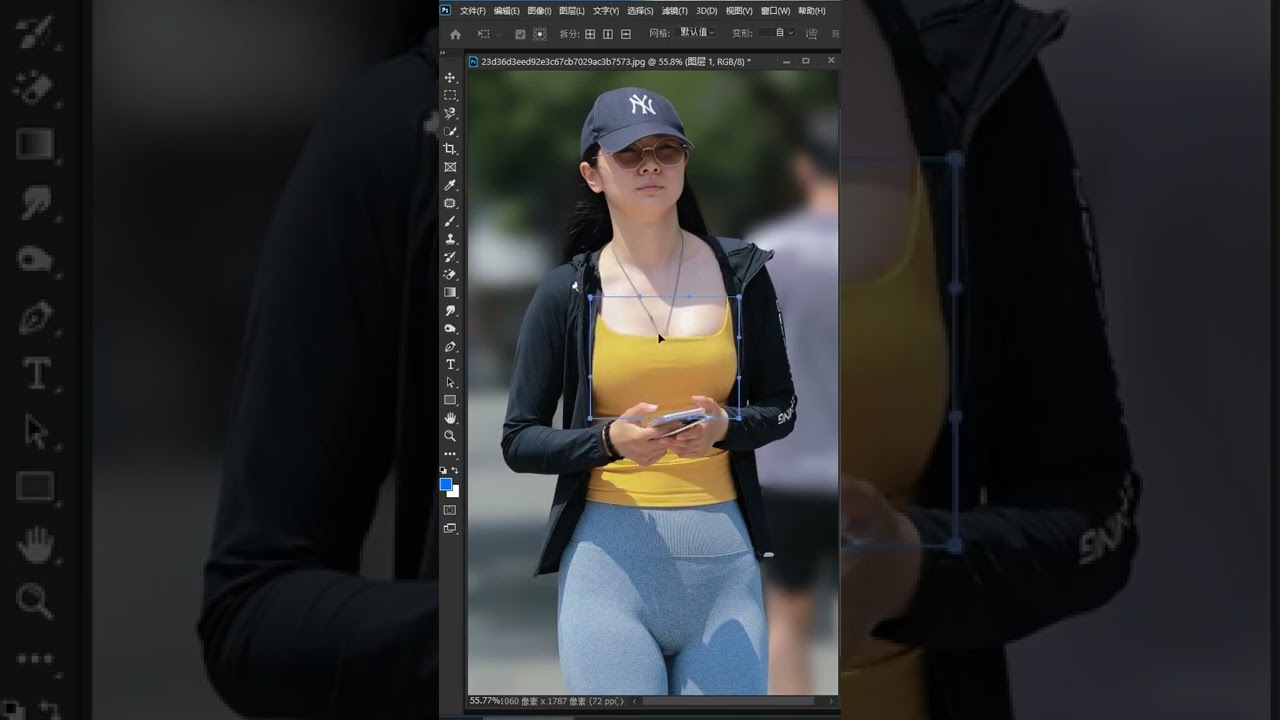Toggle Quick Mask mode icon
Viewport: 1280px width, 720px height.
pos(450,510)
